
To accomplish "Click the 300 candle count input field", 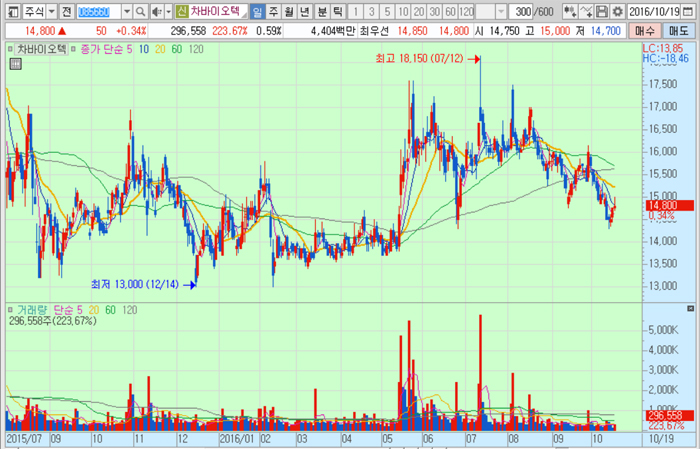I will [519, 11].
